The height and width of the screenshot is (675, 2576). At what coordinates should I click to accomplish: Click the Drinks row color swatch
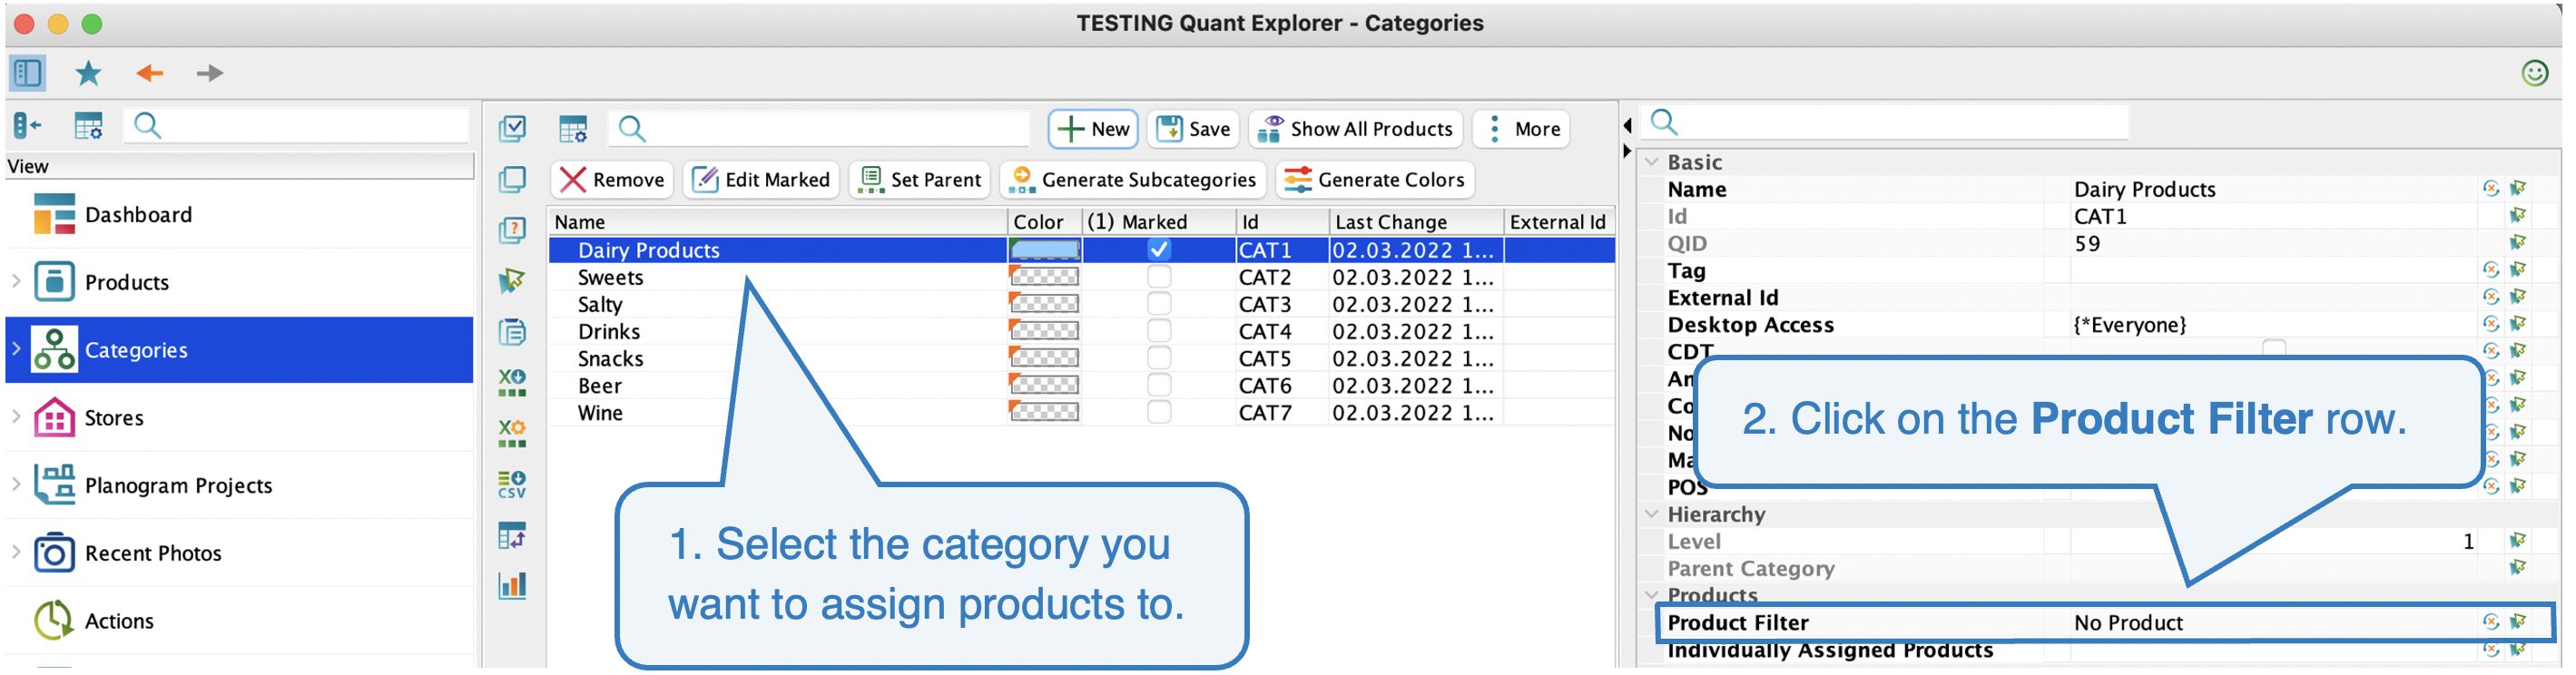pos(1045,331)
